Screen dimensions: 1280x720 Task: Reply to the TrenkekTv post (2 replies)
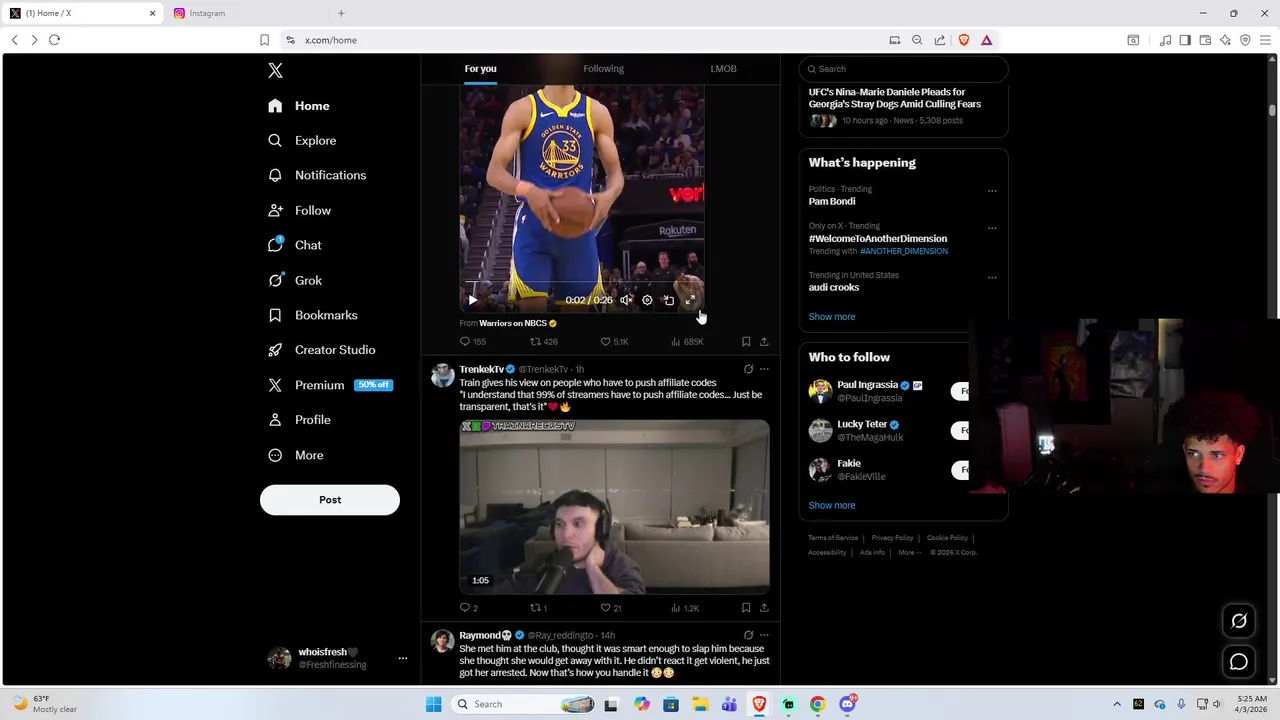click(x=468, y=608)
